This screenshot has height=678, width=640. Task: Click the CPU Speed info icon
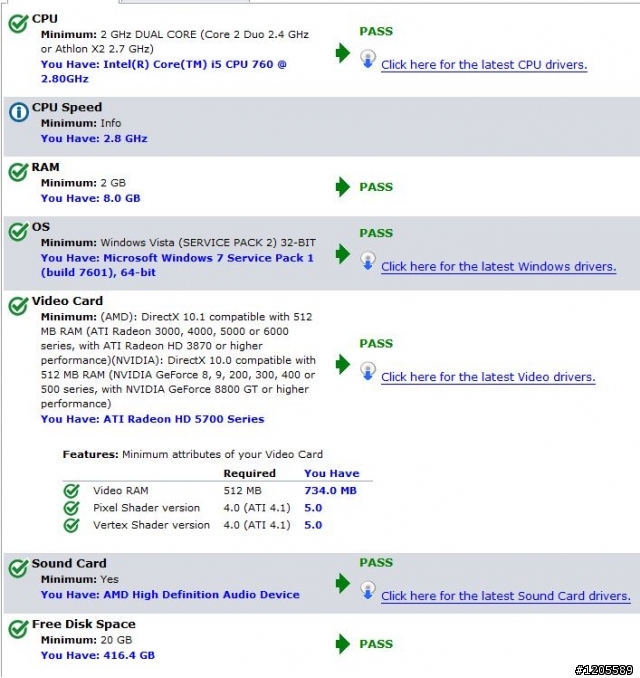(x=19, y=112)
